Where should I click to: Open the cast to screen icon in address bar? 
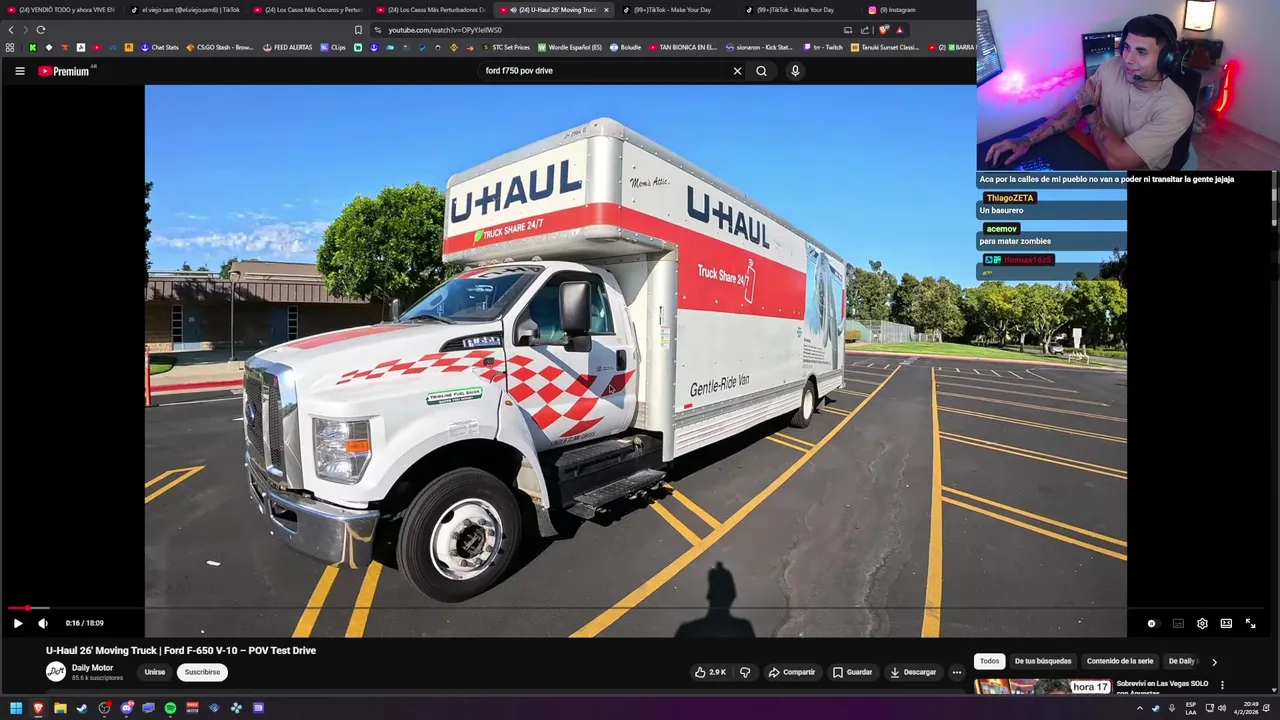point(848,30)
